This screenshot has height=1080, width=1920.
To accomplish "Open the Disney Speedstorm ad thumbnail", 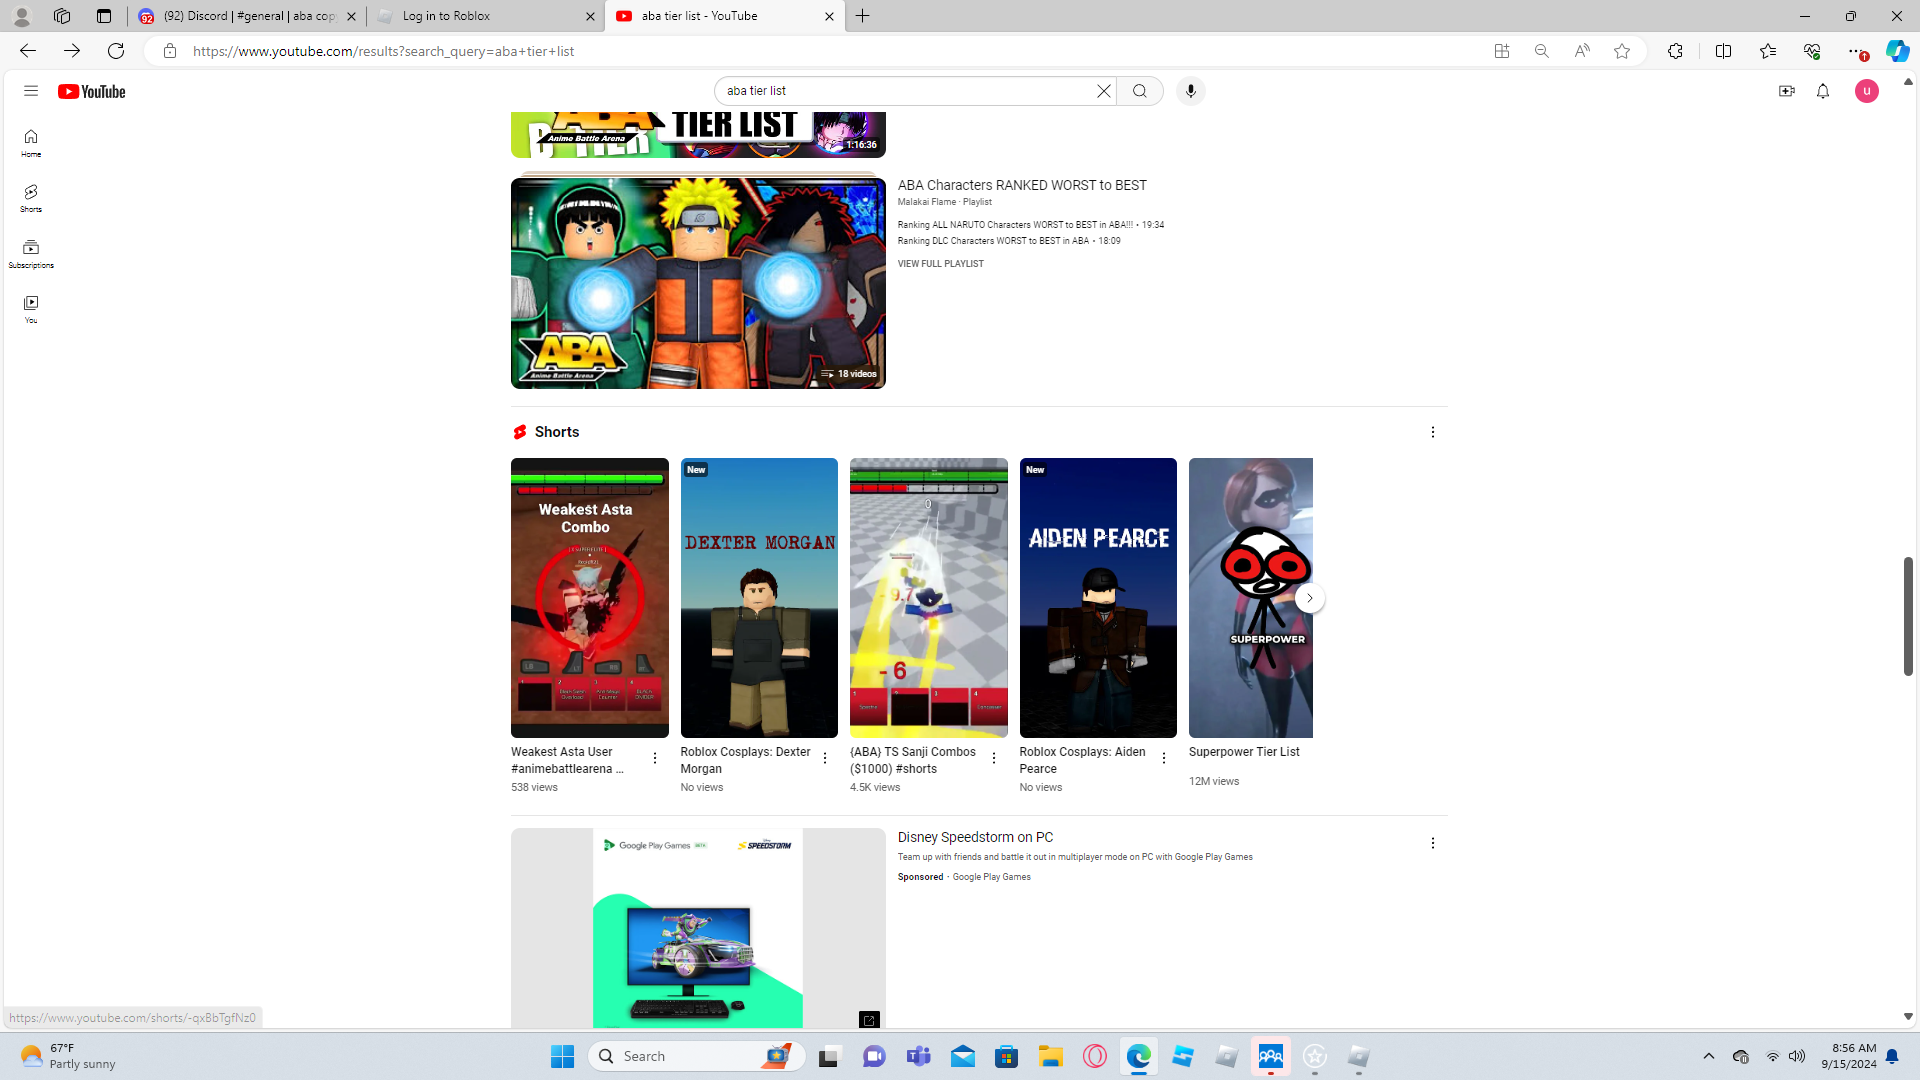I will click(x=698, y=928).
